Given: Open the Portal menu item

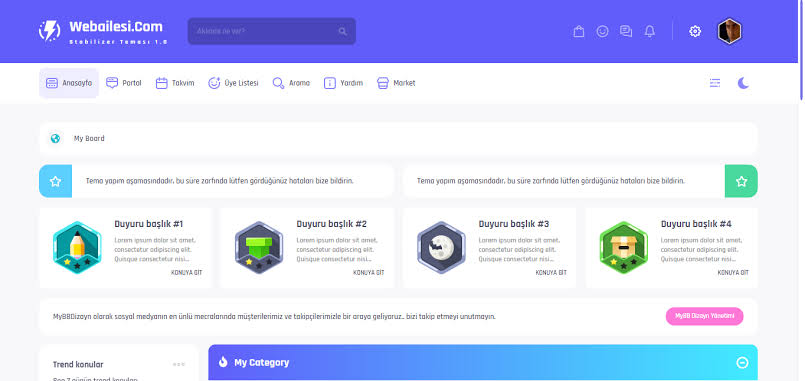Looking at the screenshot, I should (x=124, y=83).
